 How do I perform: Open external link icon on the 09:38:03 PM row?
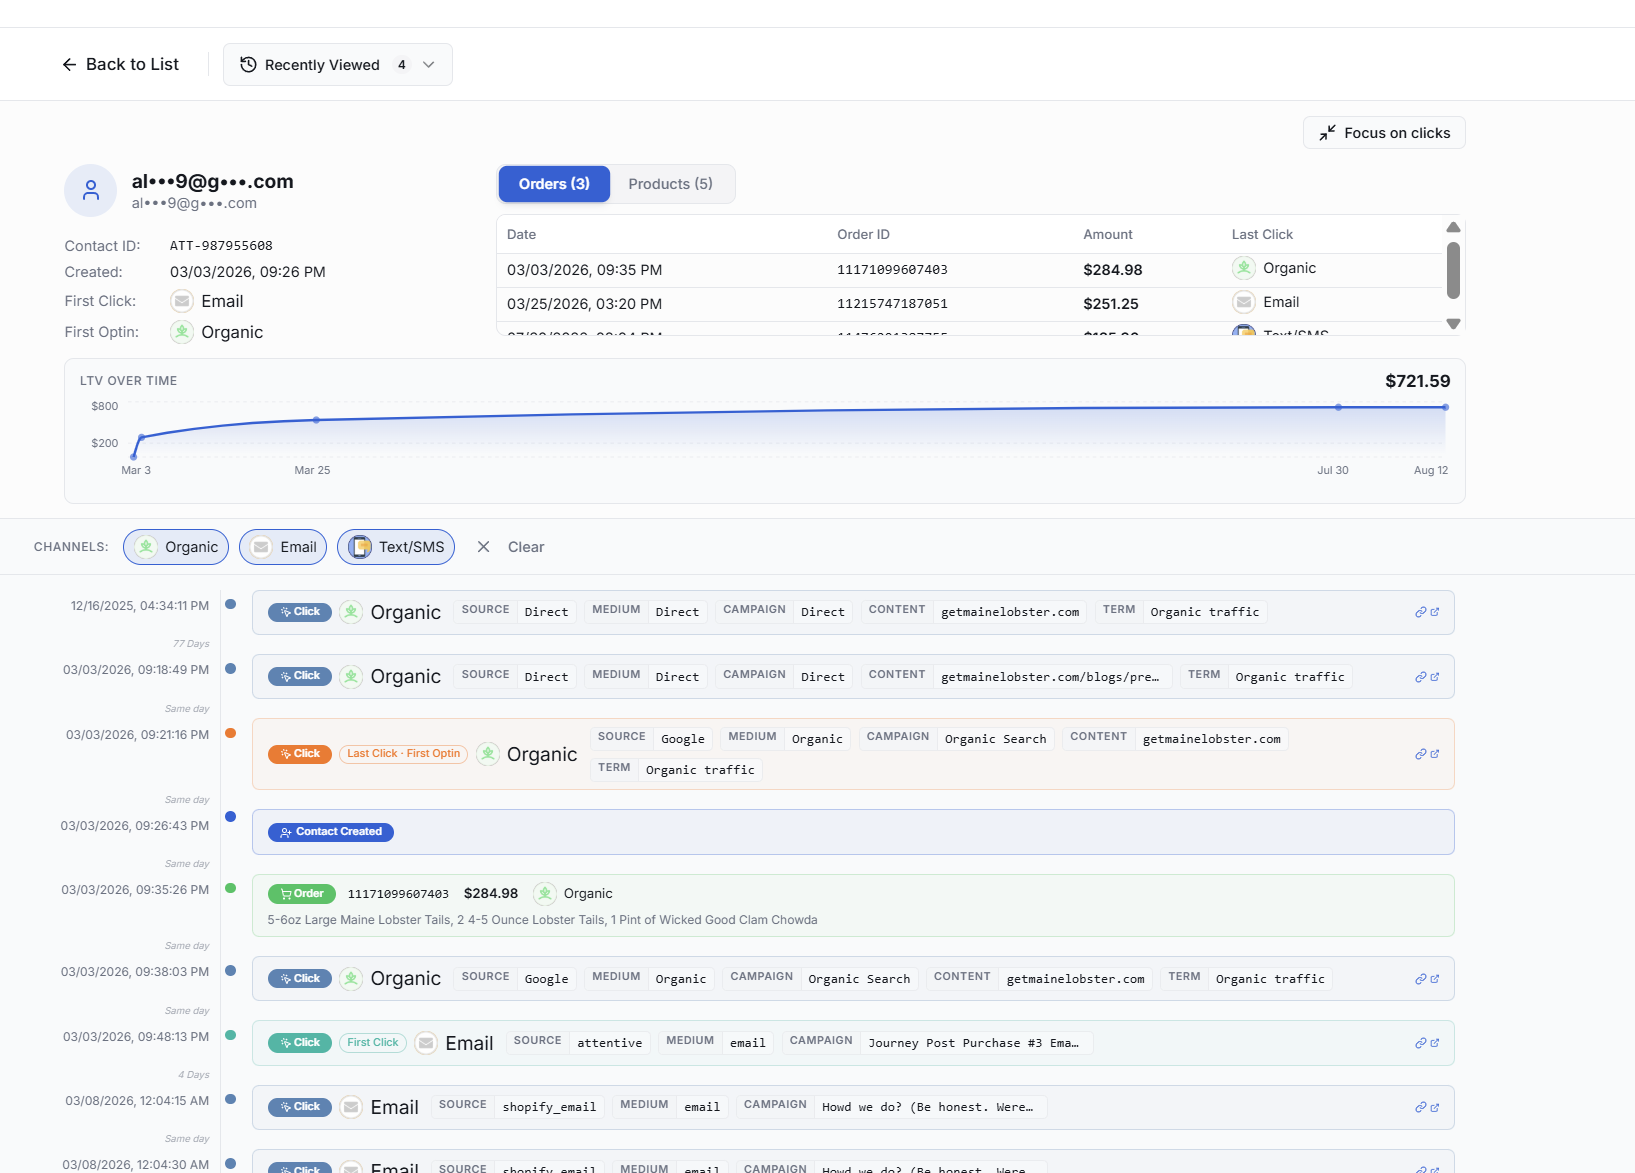1435,979
